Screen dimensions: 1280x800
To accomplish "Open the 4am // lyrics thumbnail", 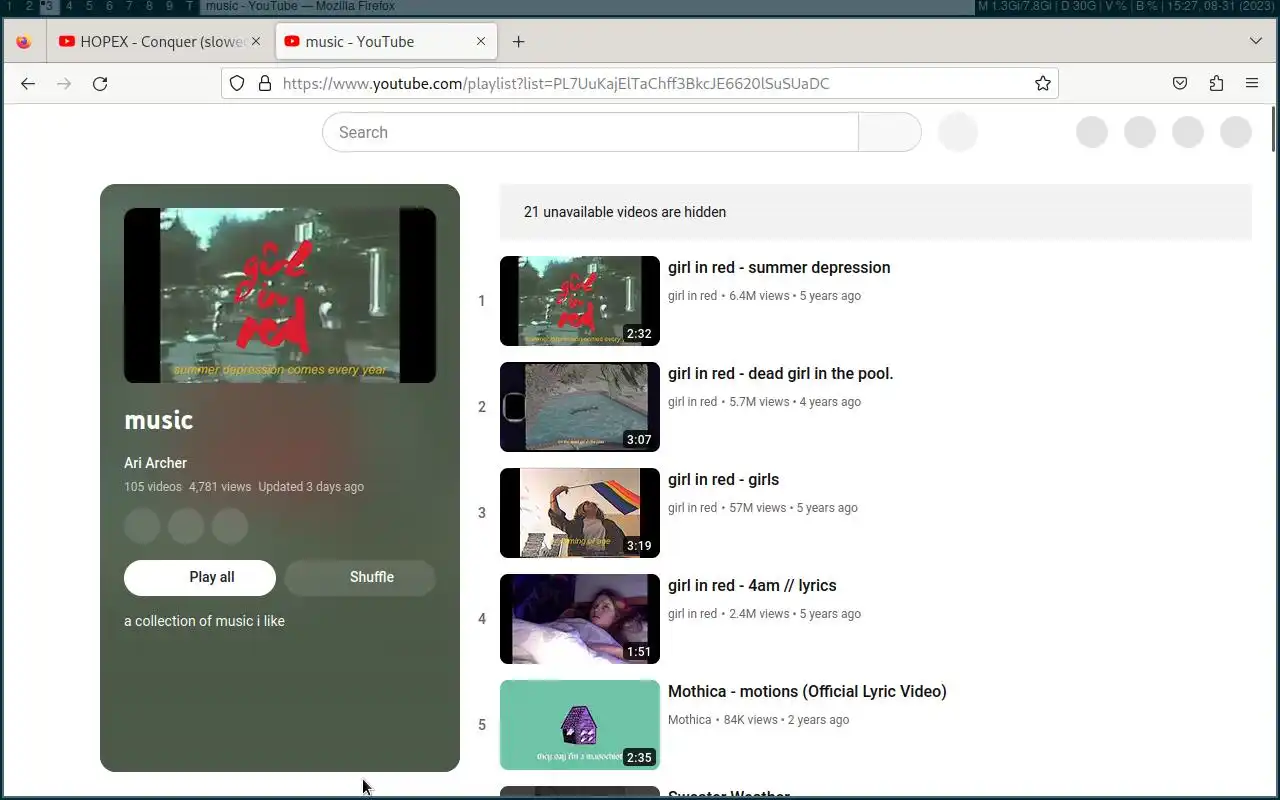I will [x=580, y=619].
